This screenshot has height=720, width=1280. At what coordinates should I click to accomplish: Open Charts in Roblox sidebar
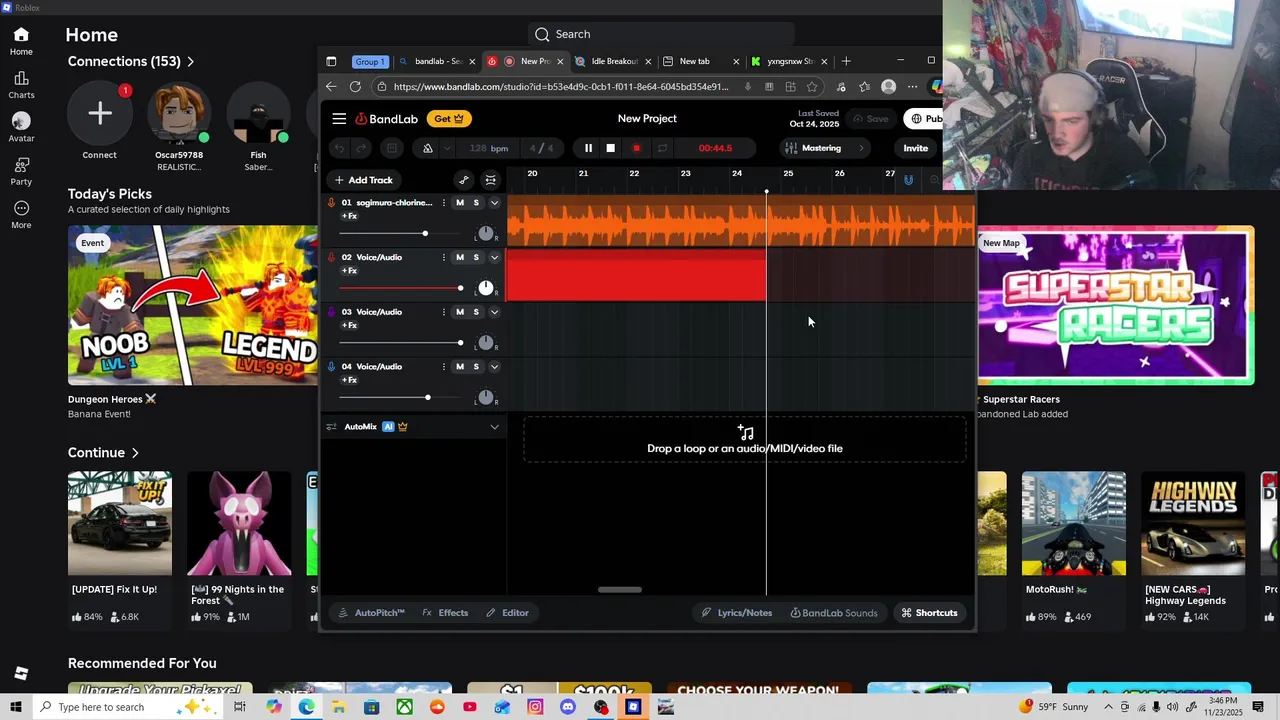click(x=21, y=85)
